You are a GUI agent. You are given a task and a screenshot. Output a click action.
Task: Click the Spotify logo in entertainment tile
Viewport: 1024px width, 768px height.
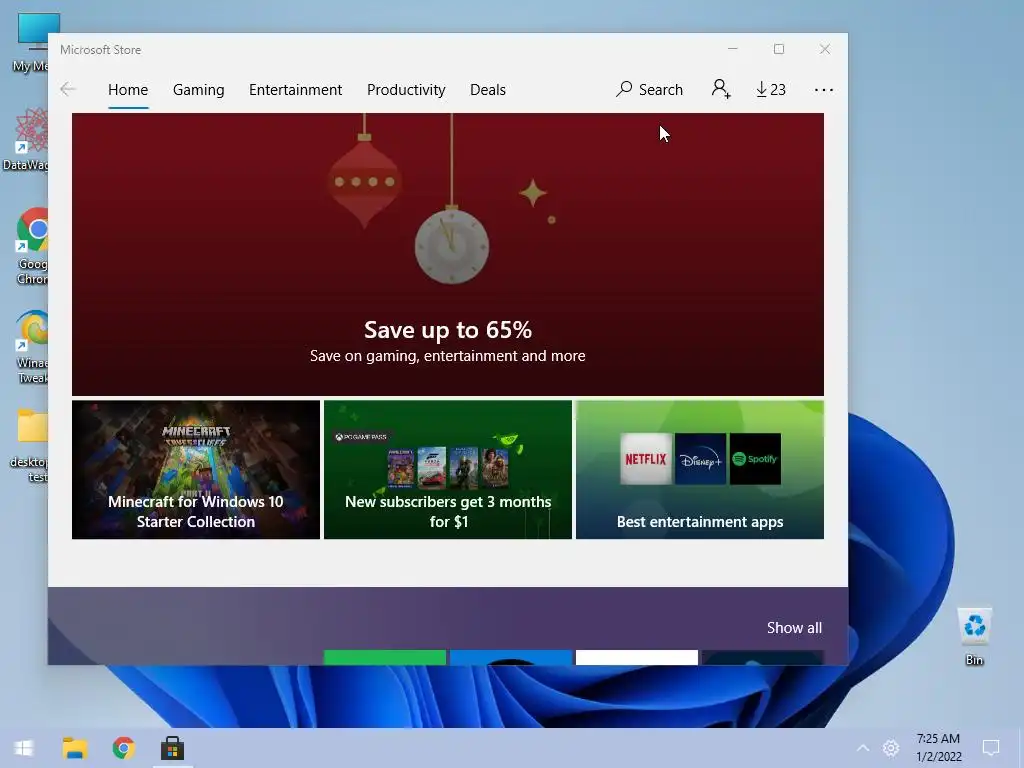coord(755,459)
